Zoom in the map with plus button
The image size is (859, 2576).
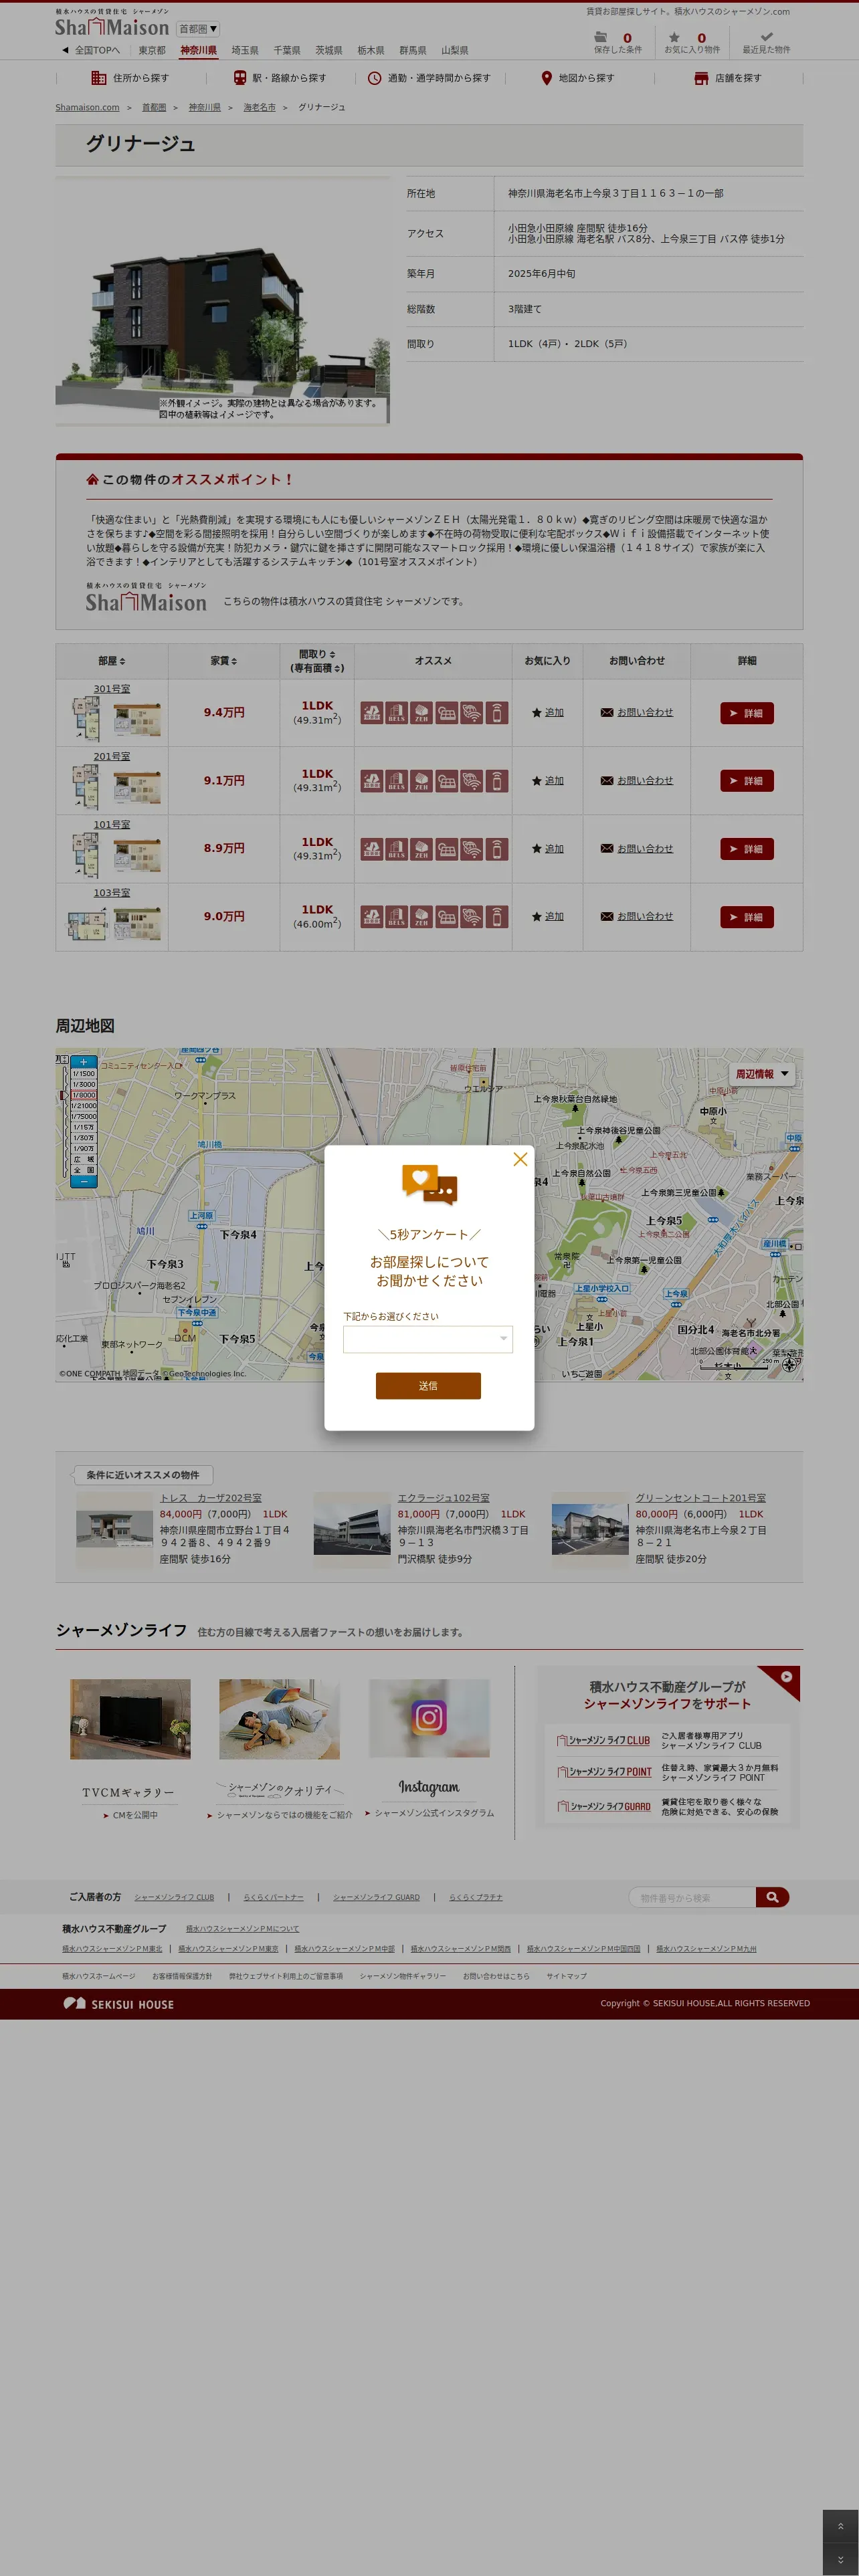pyautogui.click(x=84, y=1062)
